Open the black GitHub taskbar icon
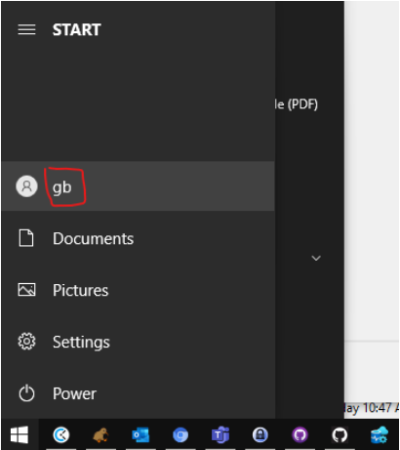 340,435
